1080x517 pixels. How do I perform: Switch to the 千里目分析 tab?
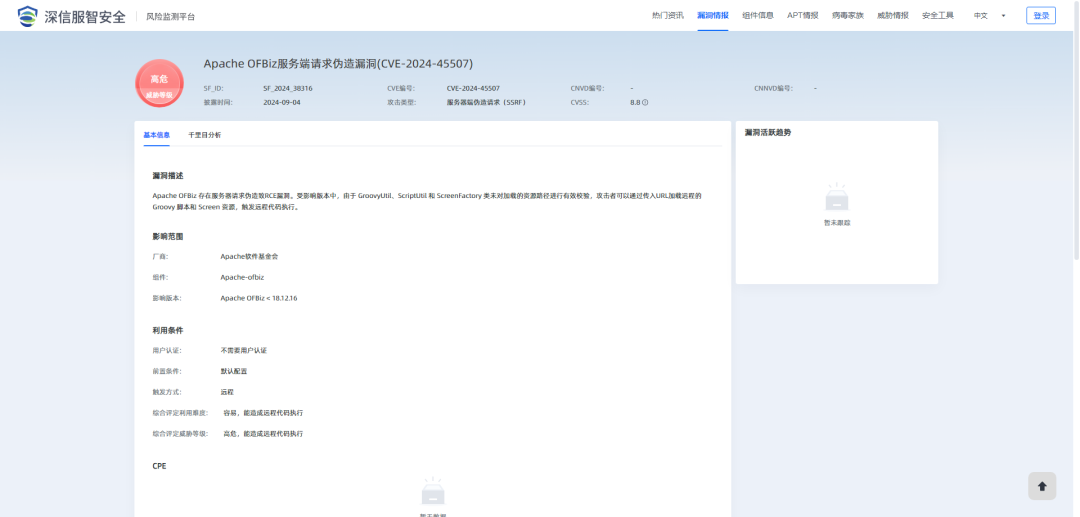[x=205, y=135]
